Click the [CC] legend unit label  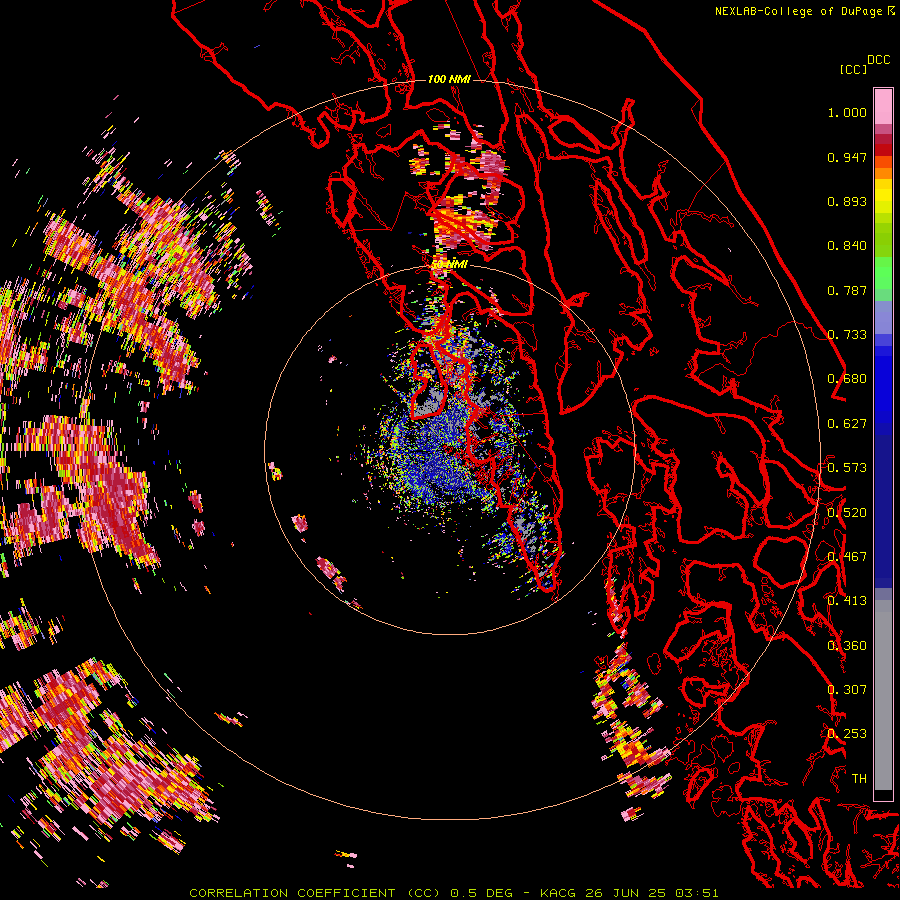[x=853, y=69]
